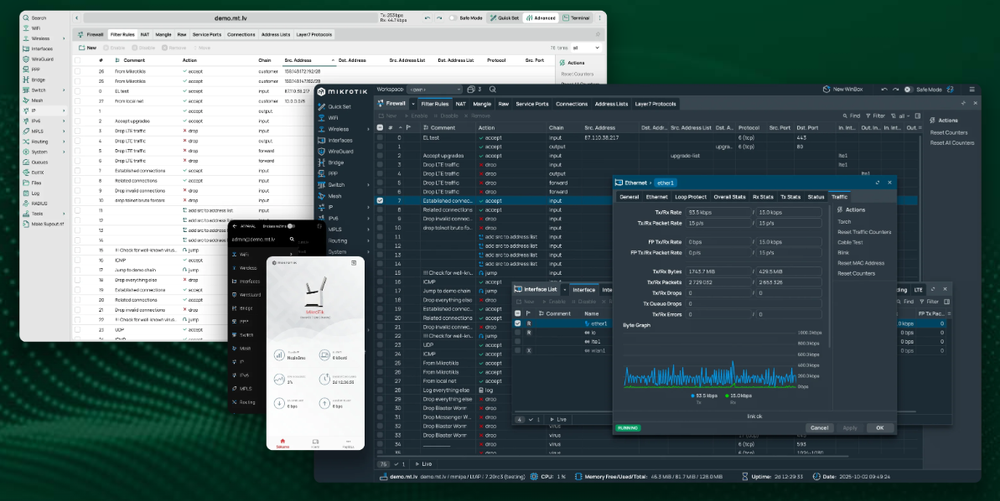
Task: Open WireGuard in dark WinBox sidebar
Action: click(x=336, y=152)
